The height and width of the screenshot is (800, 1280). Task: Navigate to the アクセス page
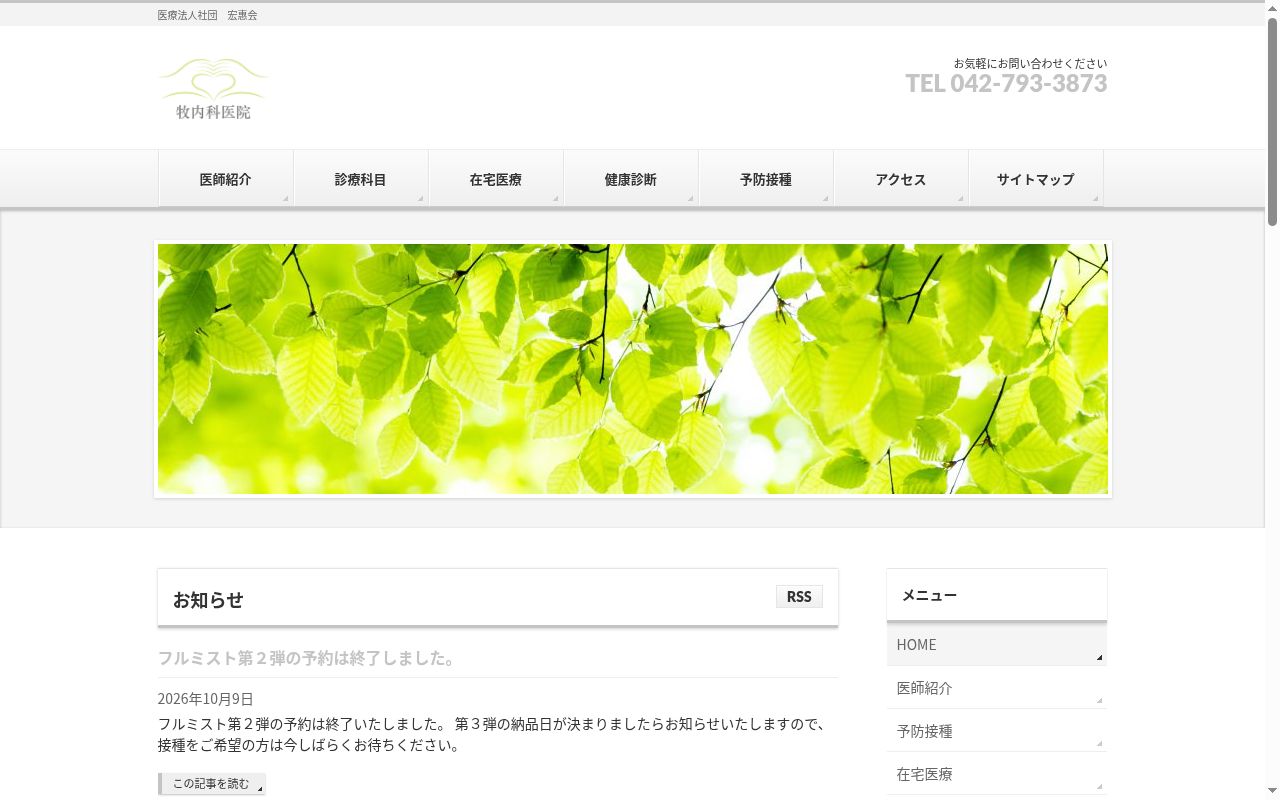(900, 179)
